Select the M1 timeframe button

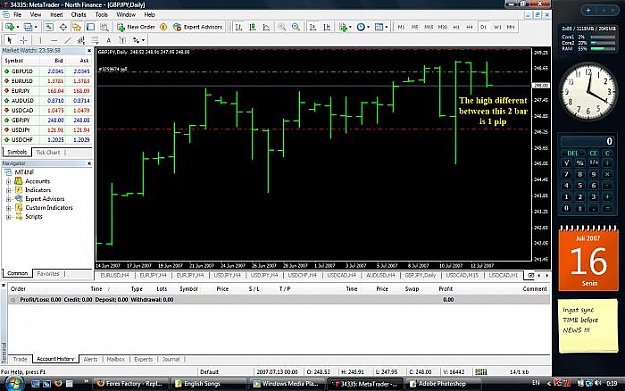pos(401,27)
